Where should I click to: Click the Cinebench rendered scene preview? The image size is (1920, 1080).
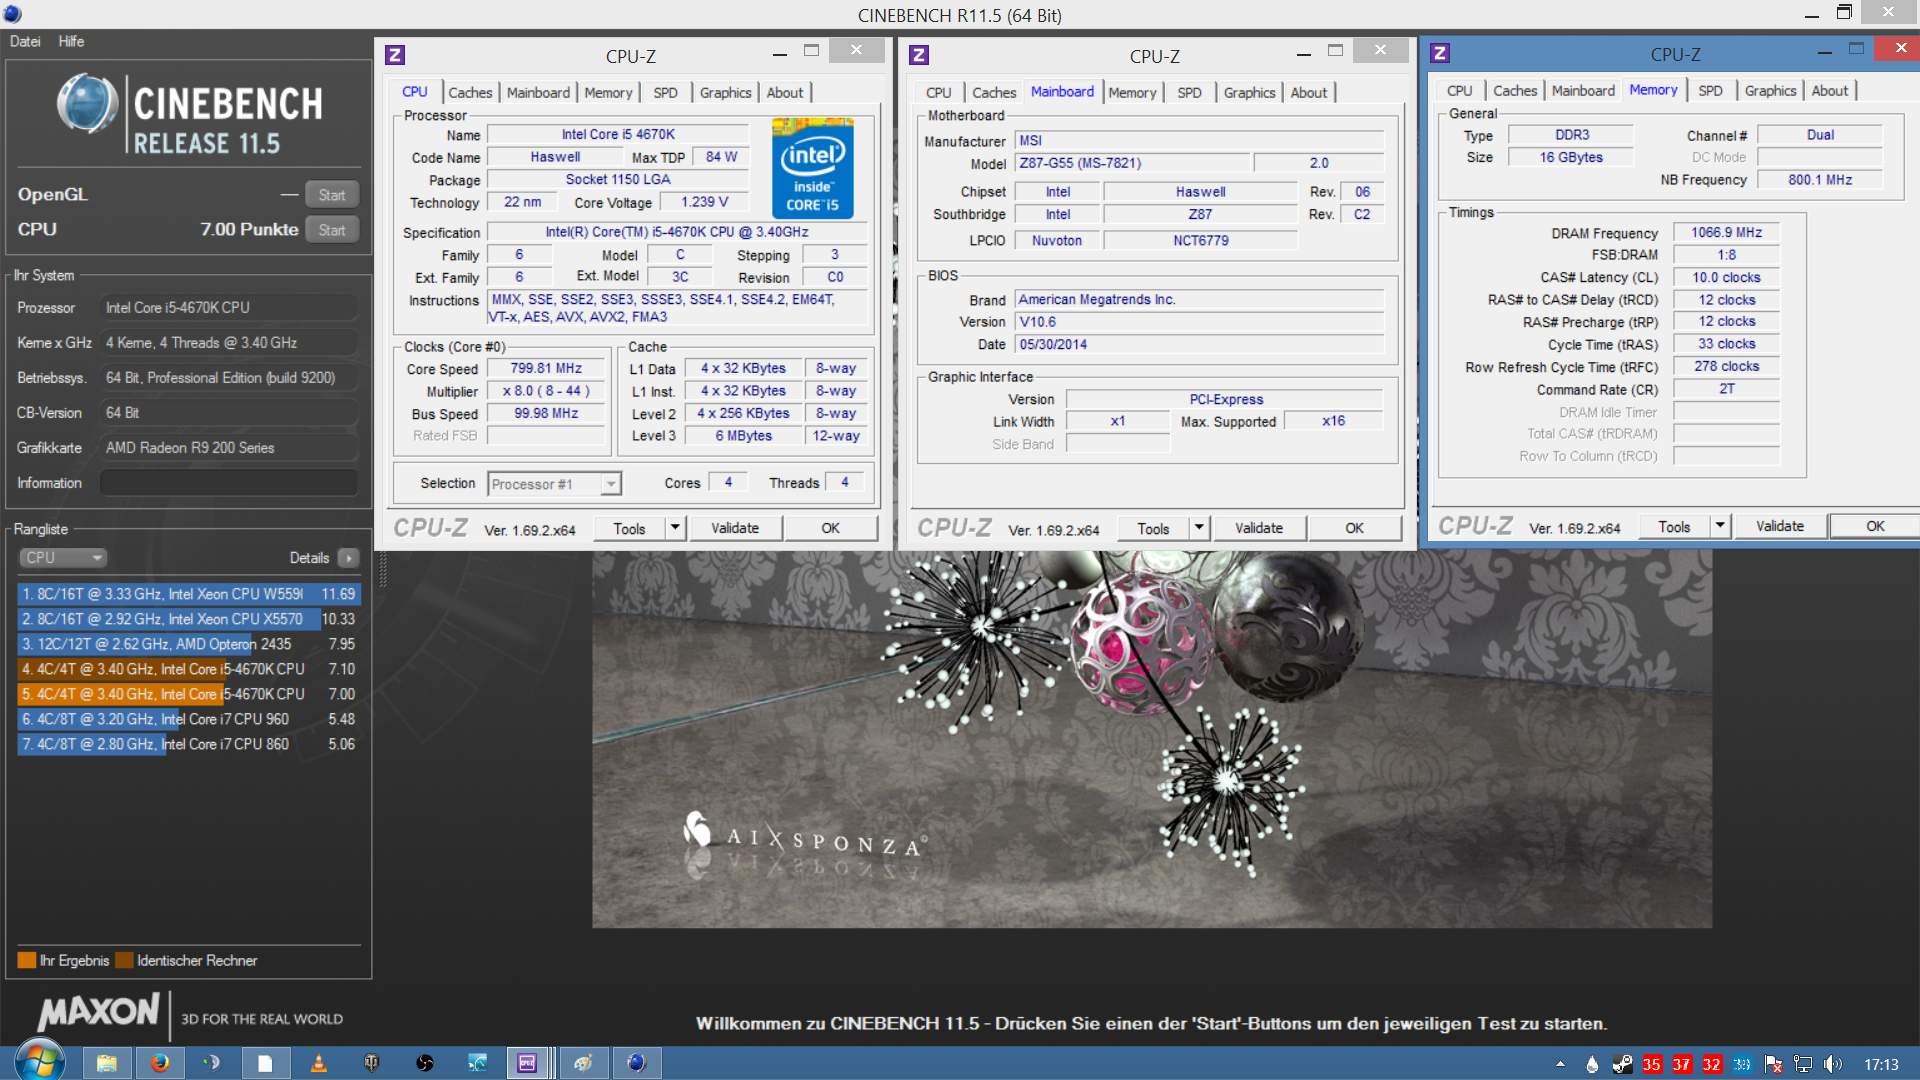(1152, 739)
